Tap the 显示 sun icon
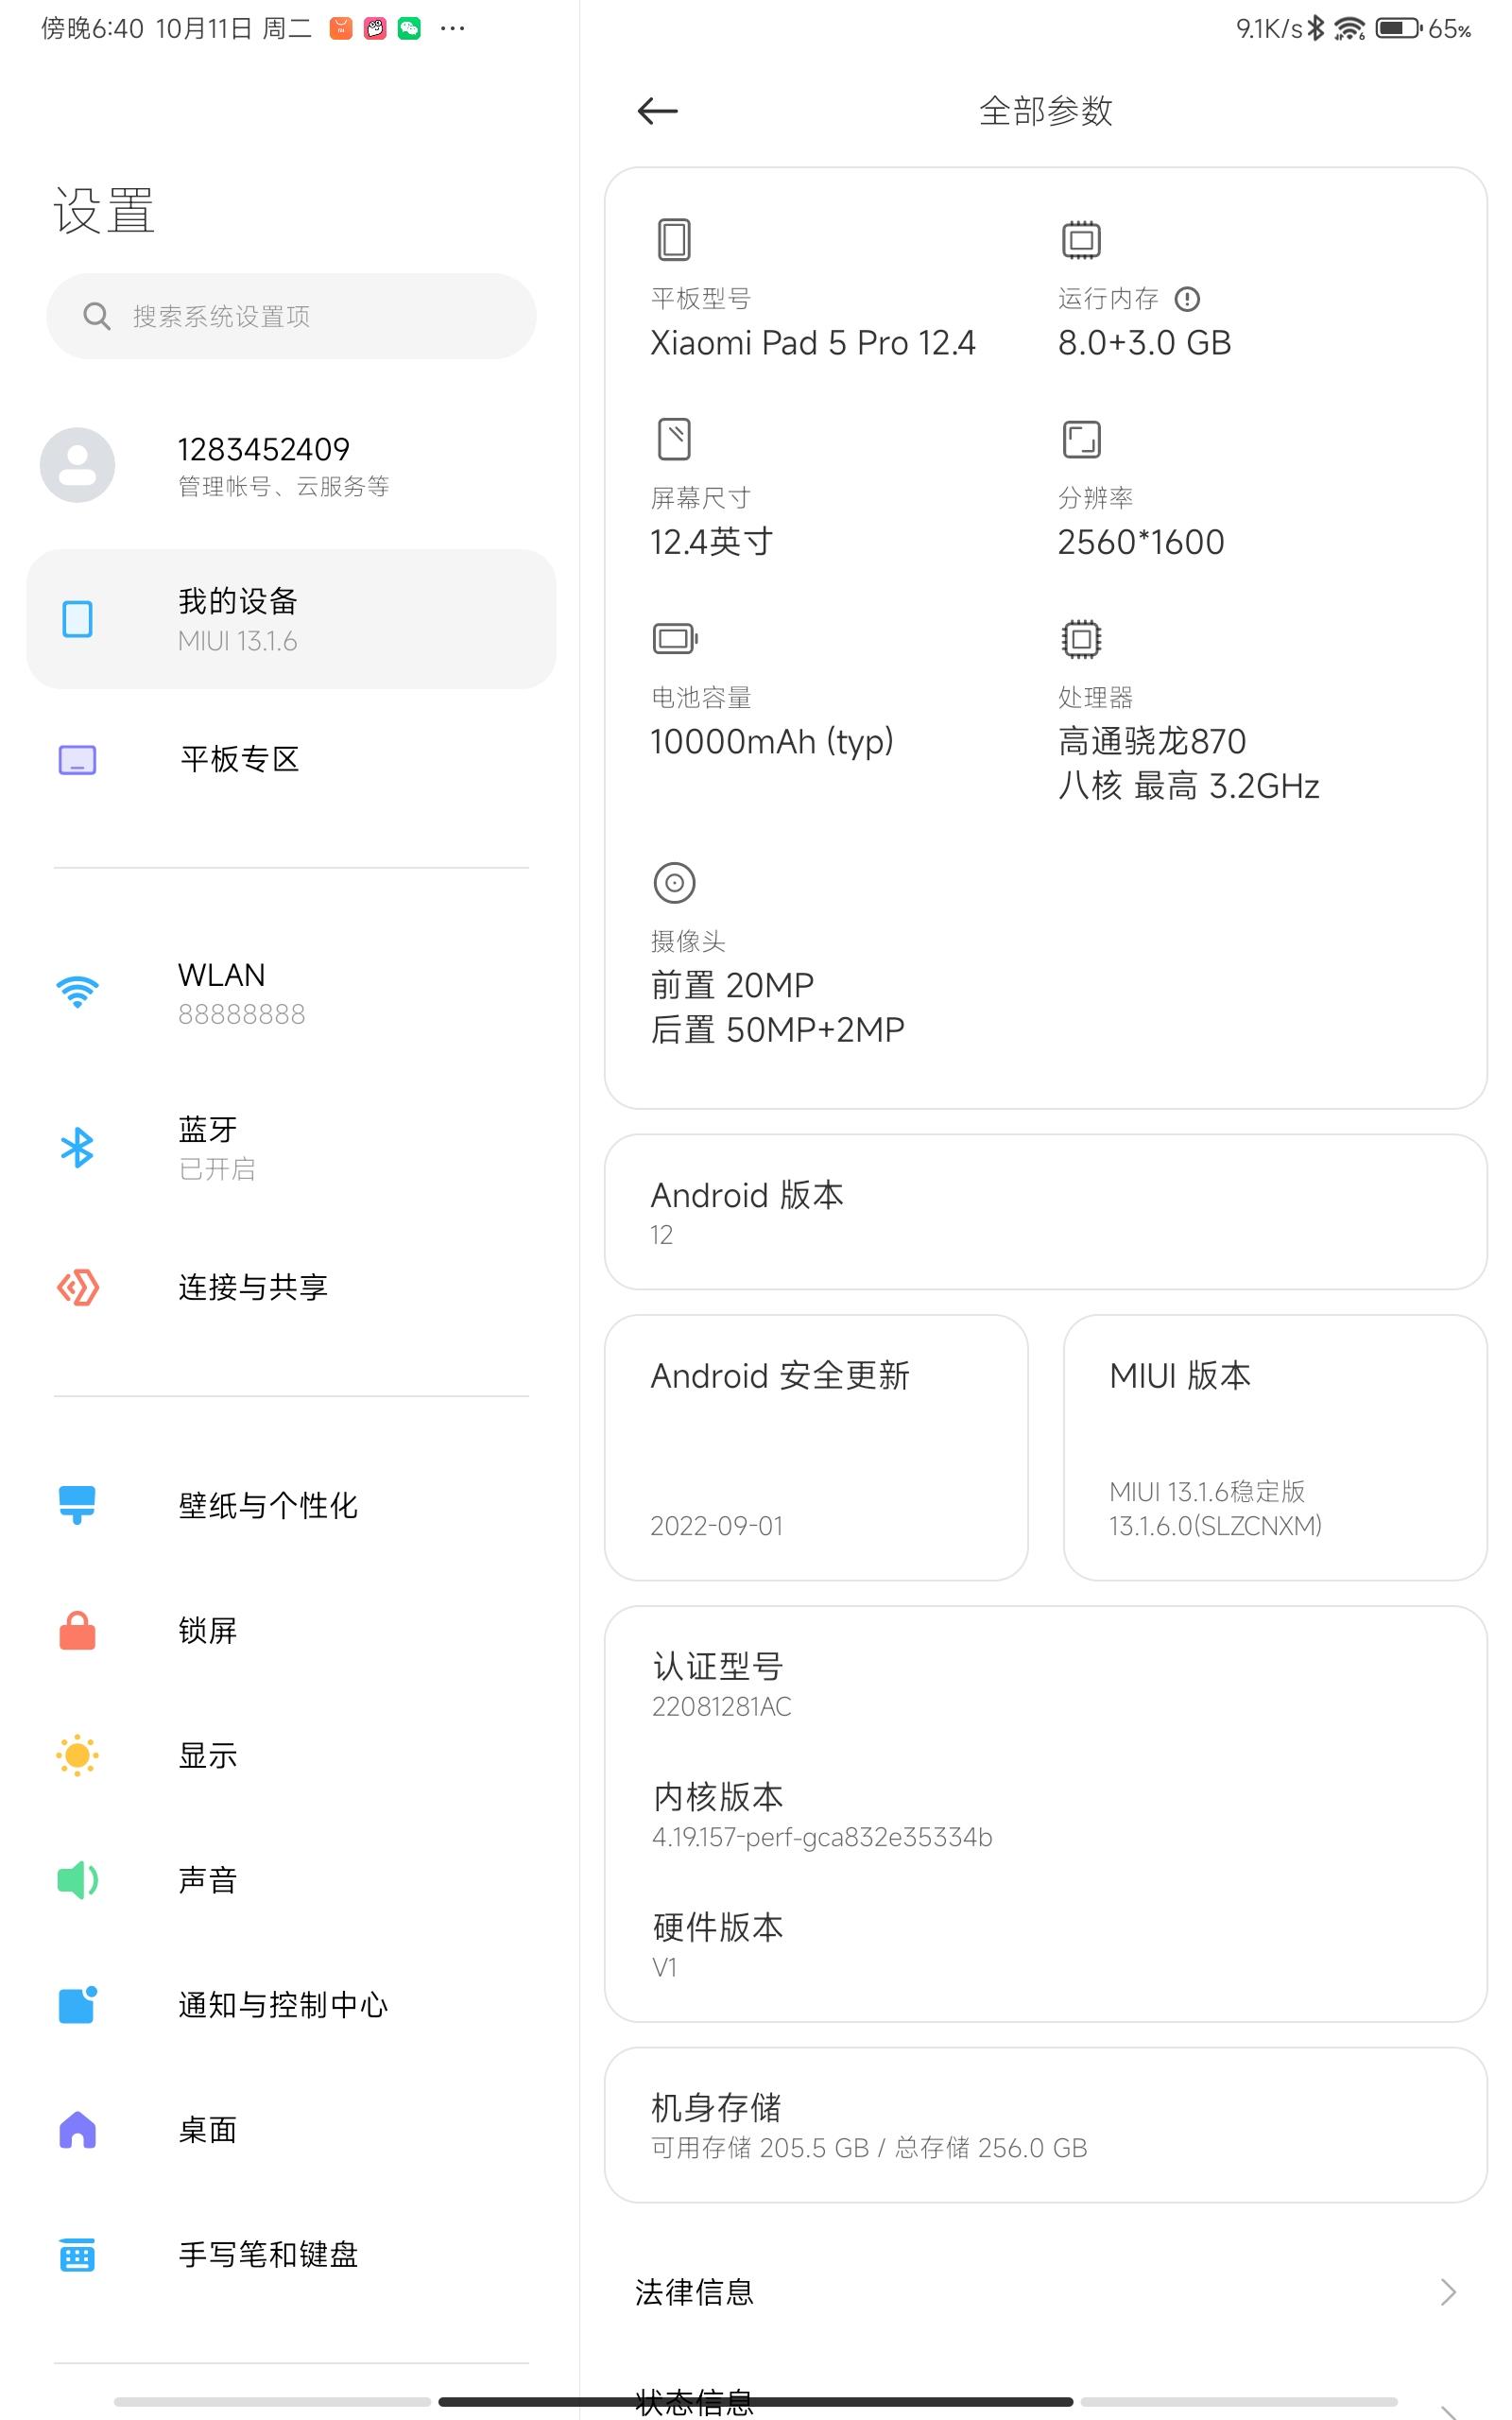 coord(77,1755)
